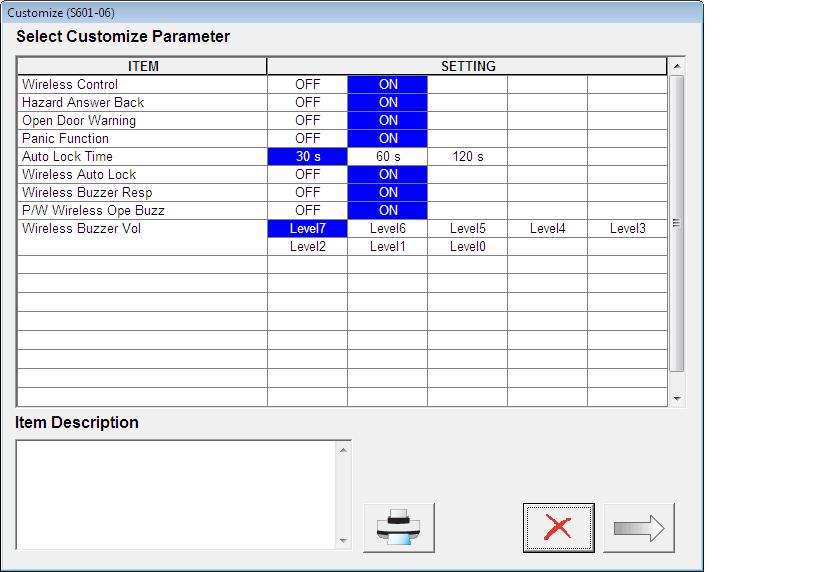
Task: Choose 120 s for Auto Lock Time
Action: coord(468,156)
